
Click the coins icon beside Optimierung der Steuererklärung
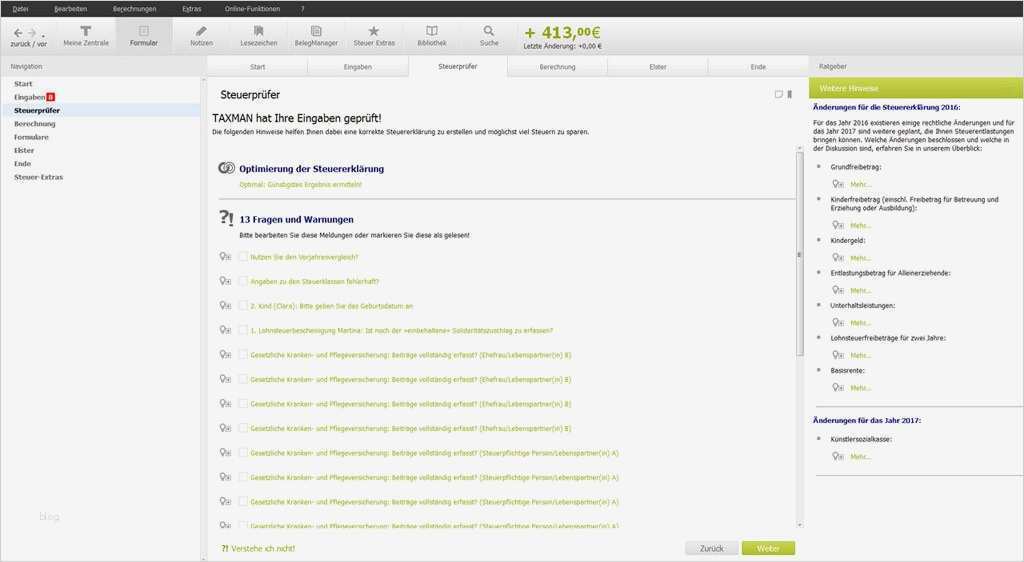pos(226,168)
